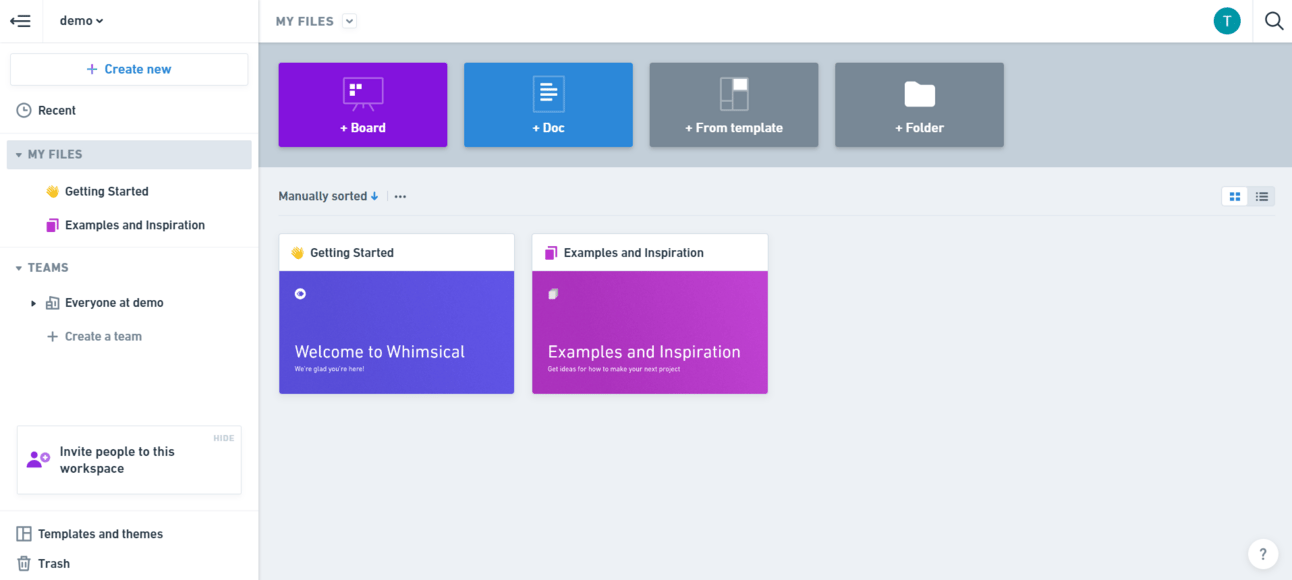Click the Getting Started card title
The image size is (1292, 580).
[x=352, y=253]
